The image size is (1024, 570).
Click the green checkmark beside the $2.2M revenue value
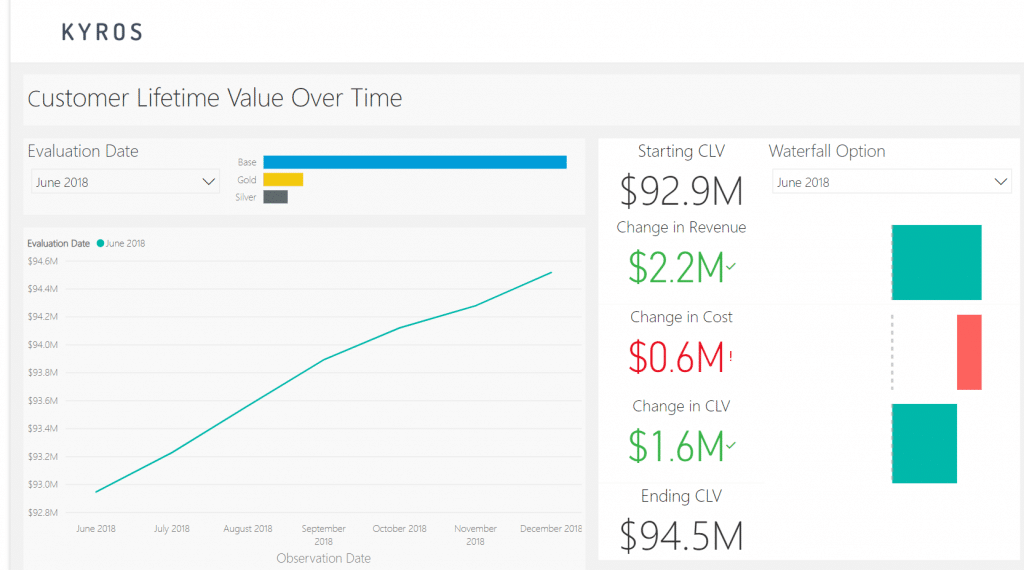(731, 266)
